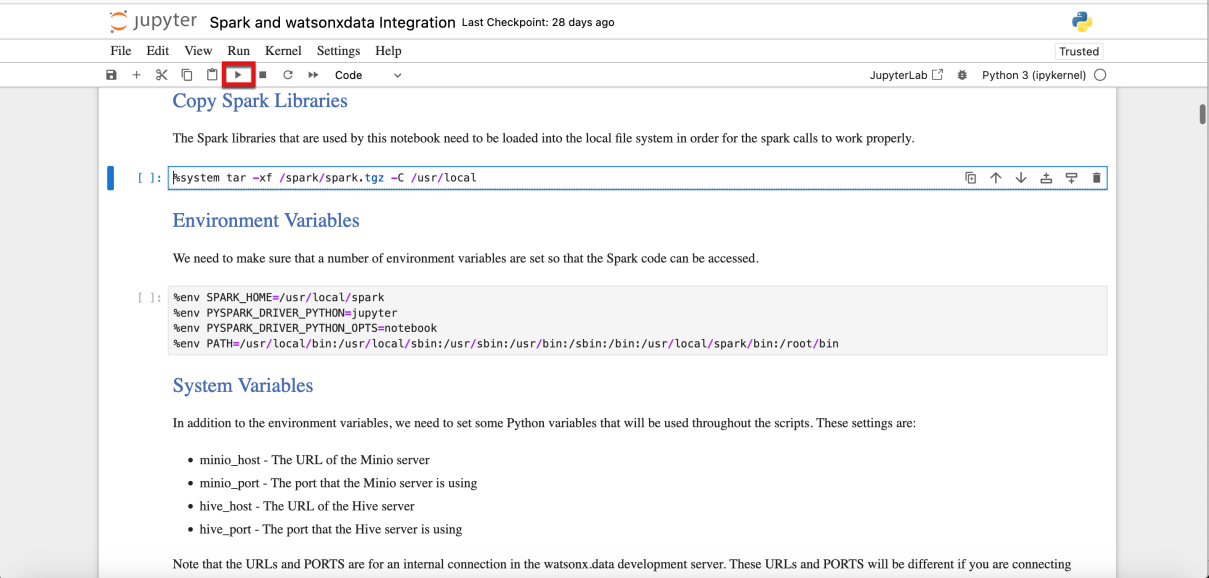The image size is (1209, 578).
Task: Move the tar cell up with arrow icon
Action: click(x=996, y=178)
